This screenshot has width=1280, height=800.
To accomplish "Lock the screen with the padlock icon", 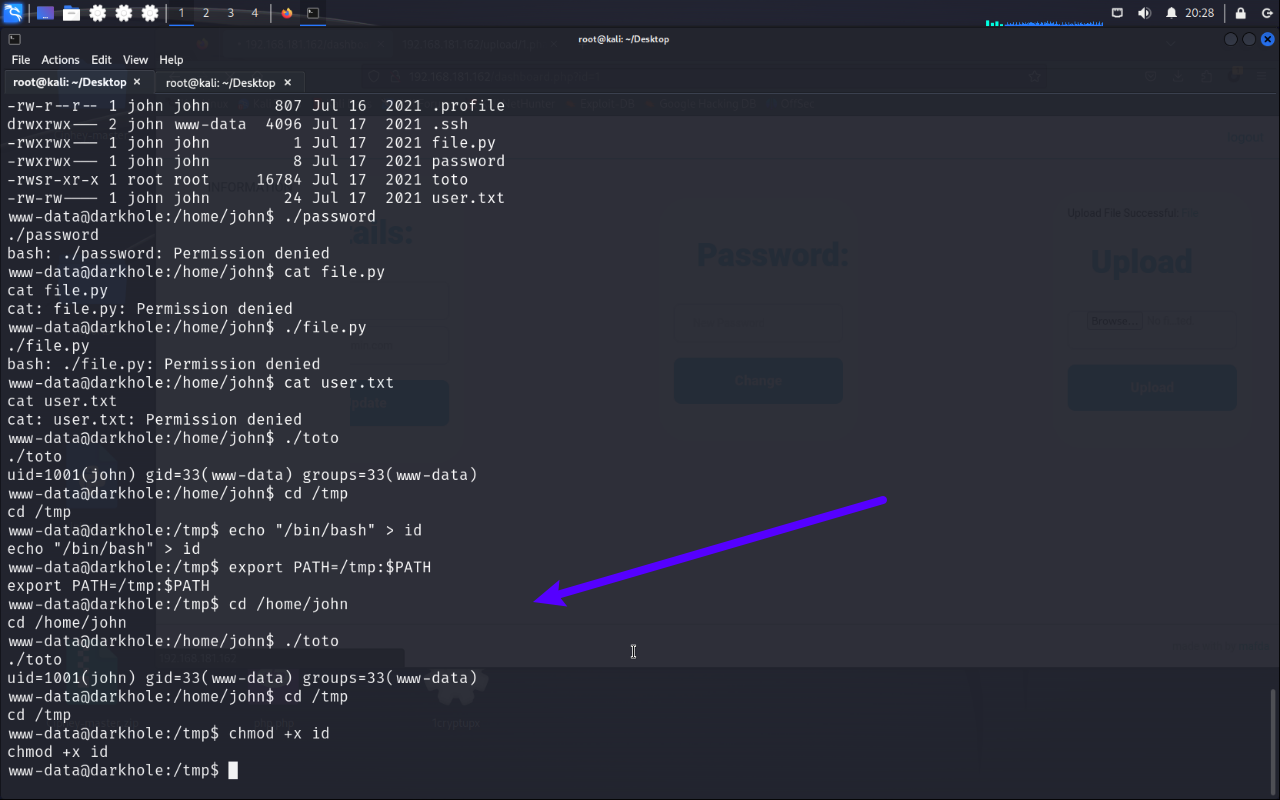I will click(1240, 13).
